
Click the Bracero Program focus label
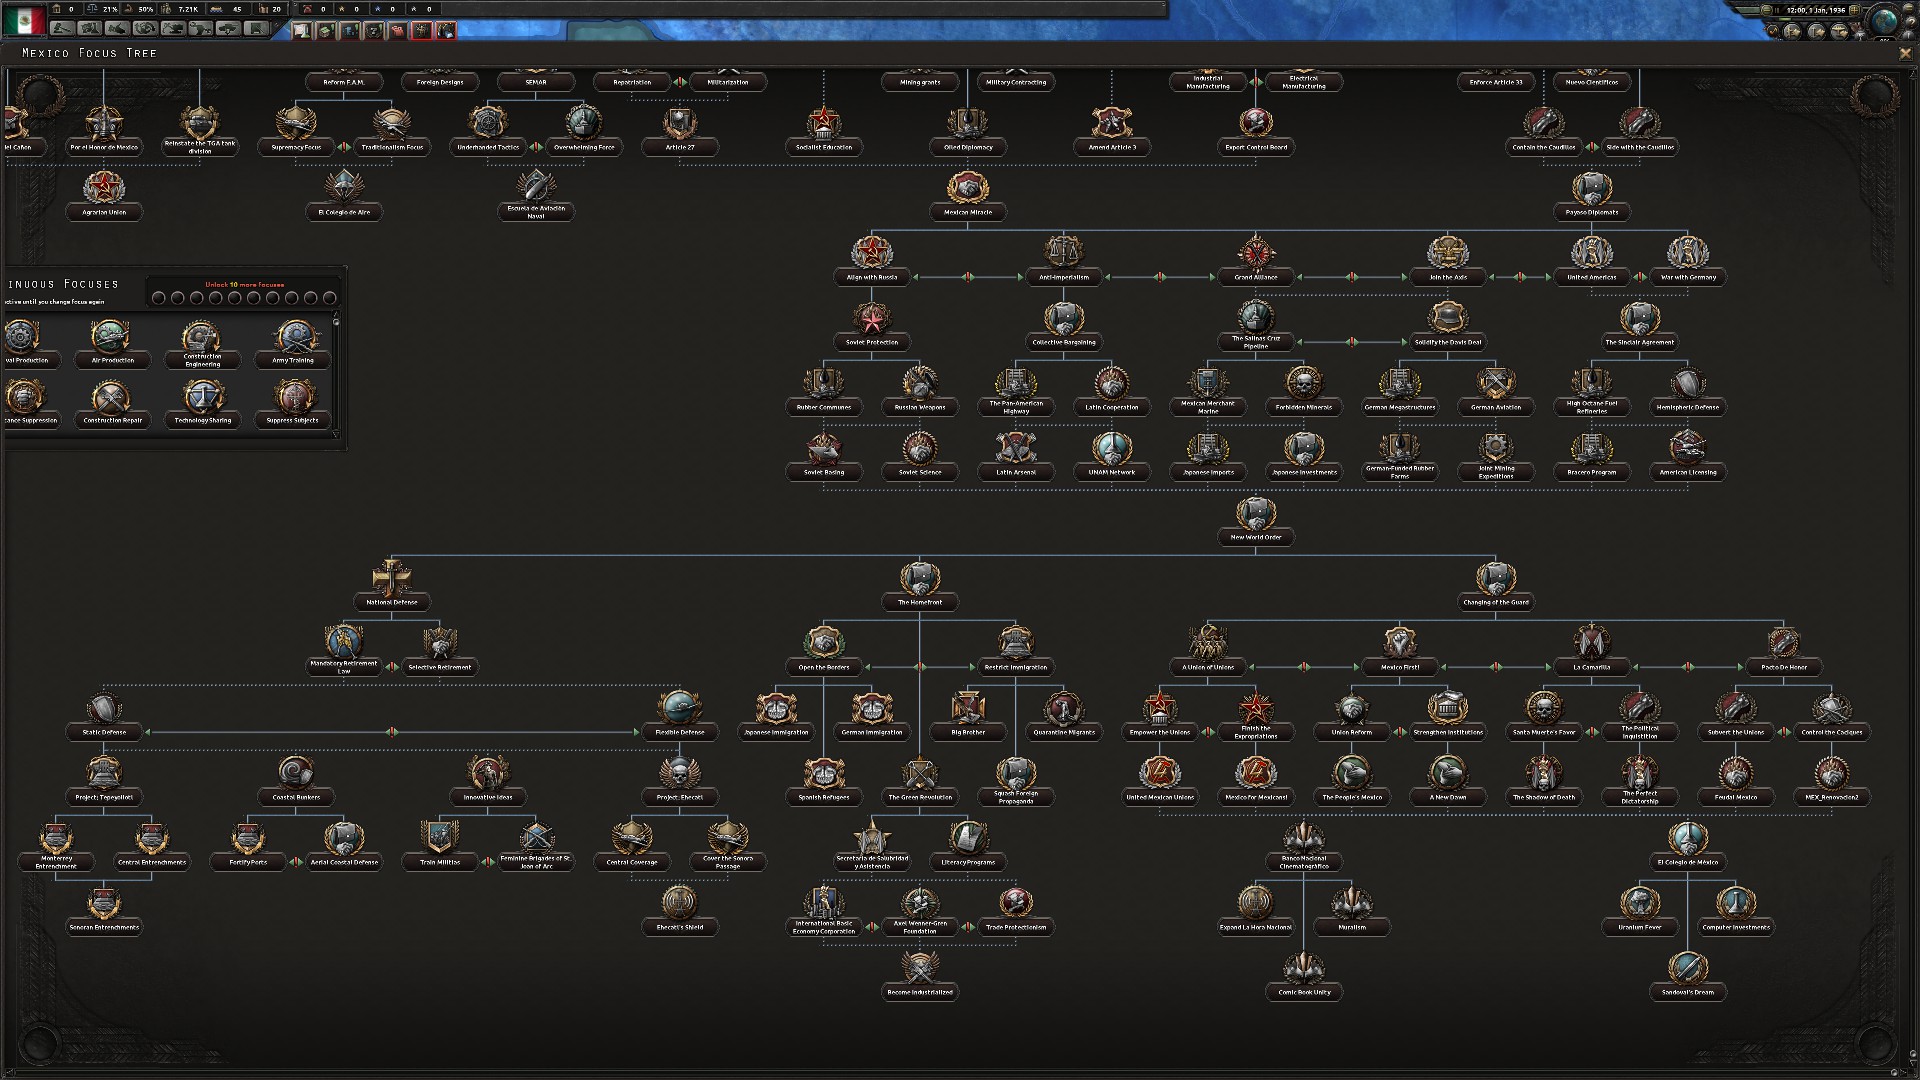tap(1592, 472)
